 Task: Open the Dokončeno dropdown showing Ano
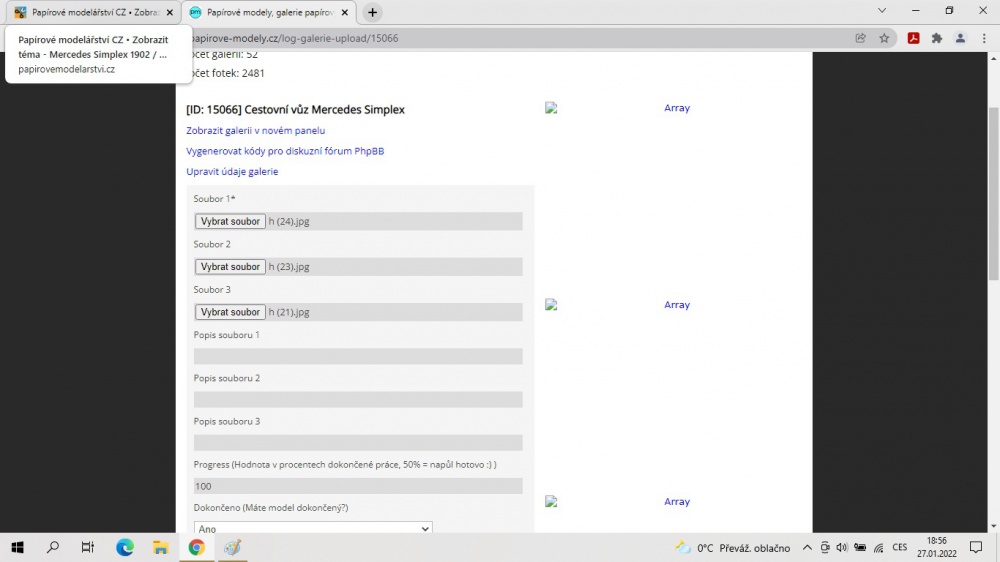(313, 528)
